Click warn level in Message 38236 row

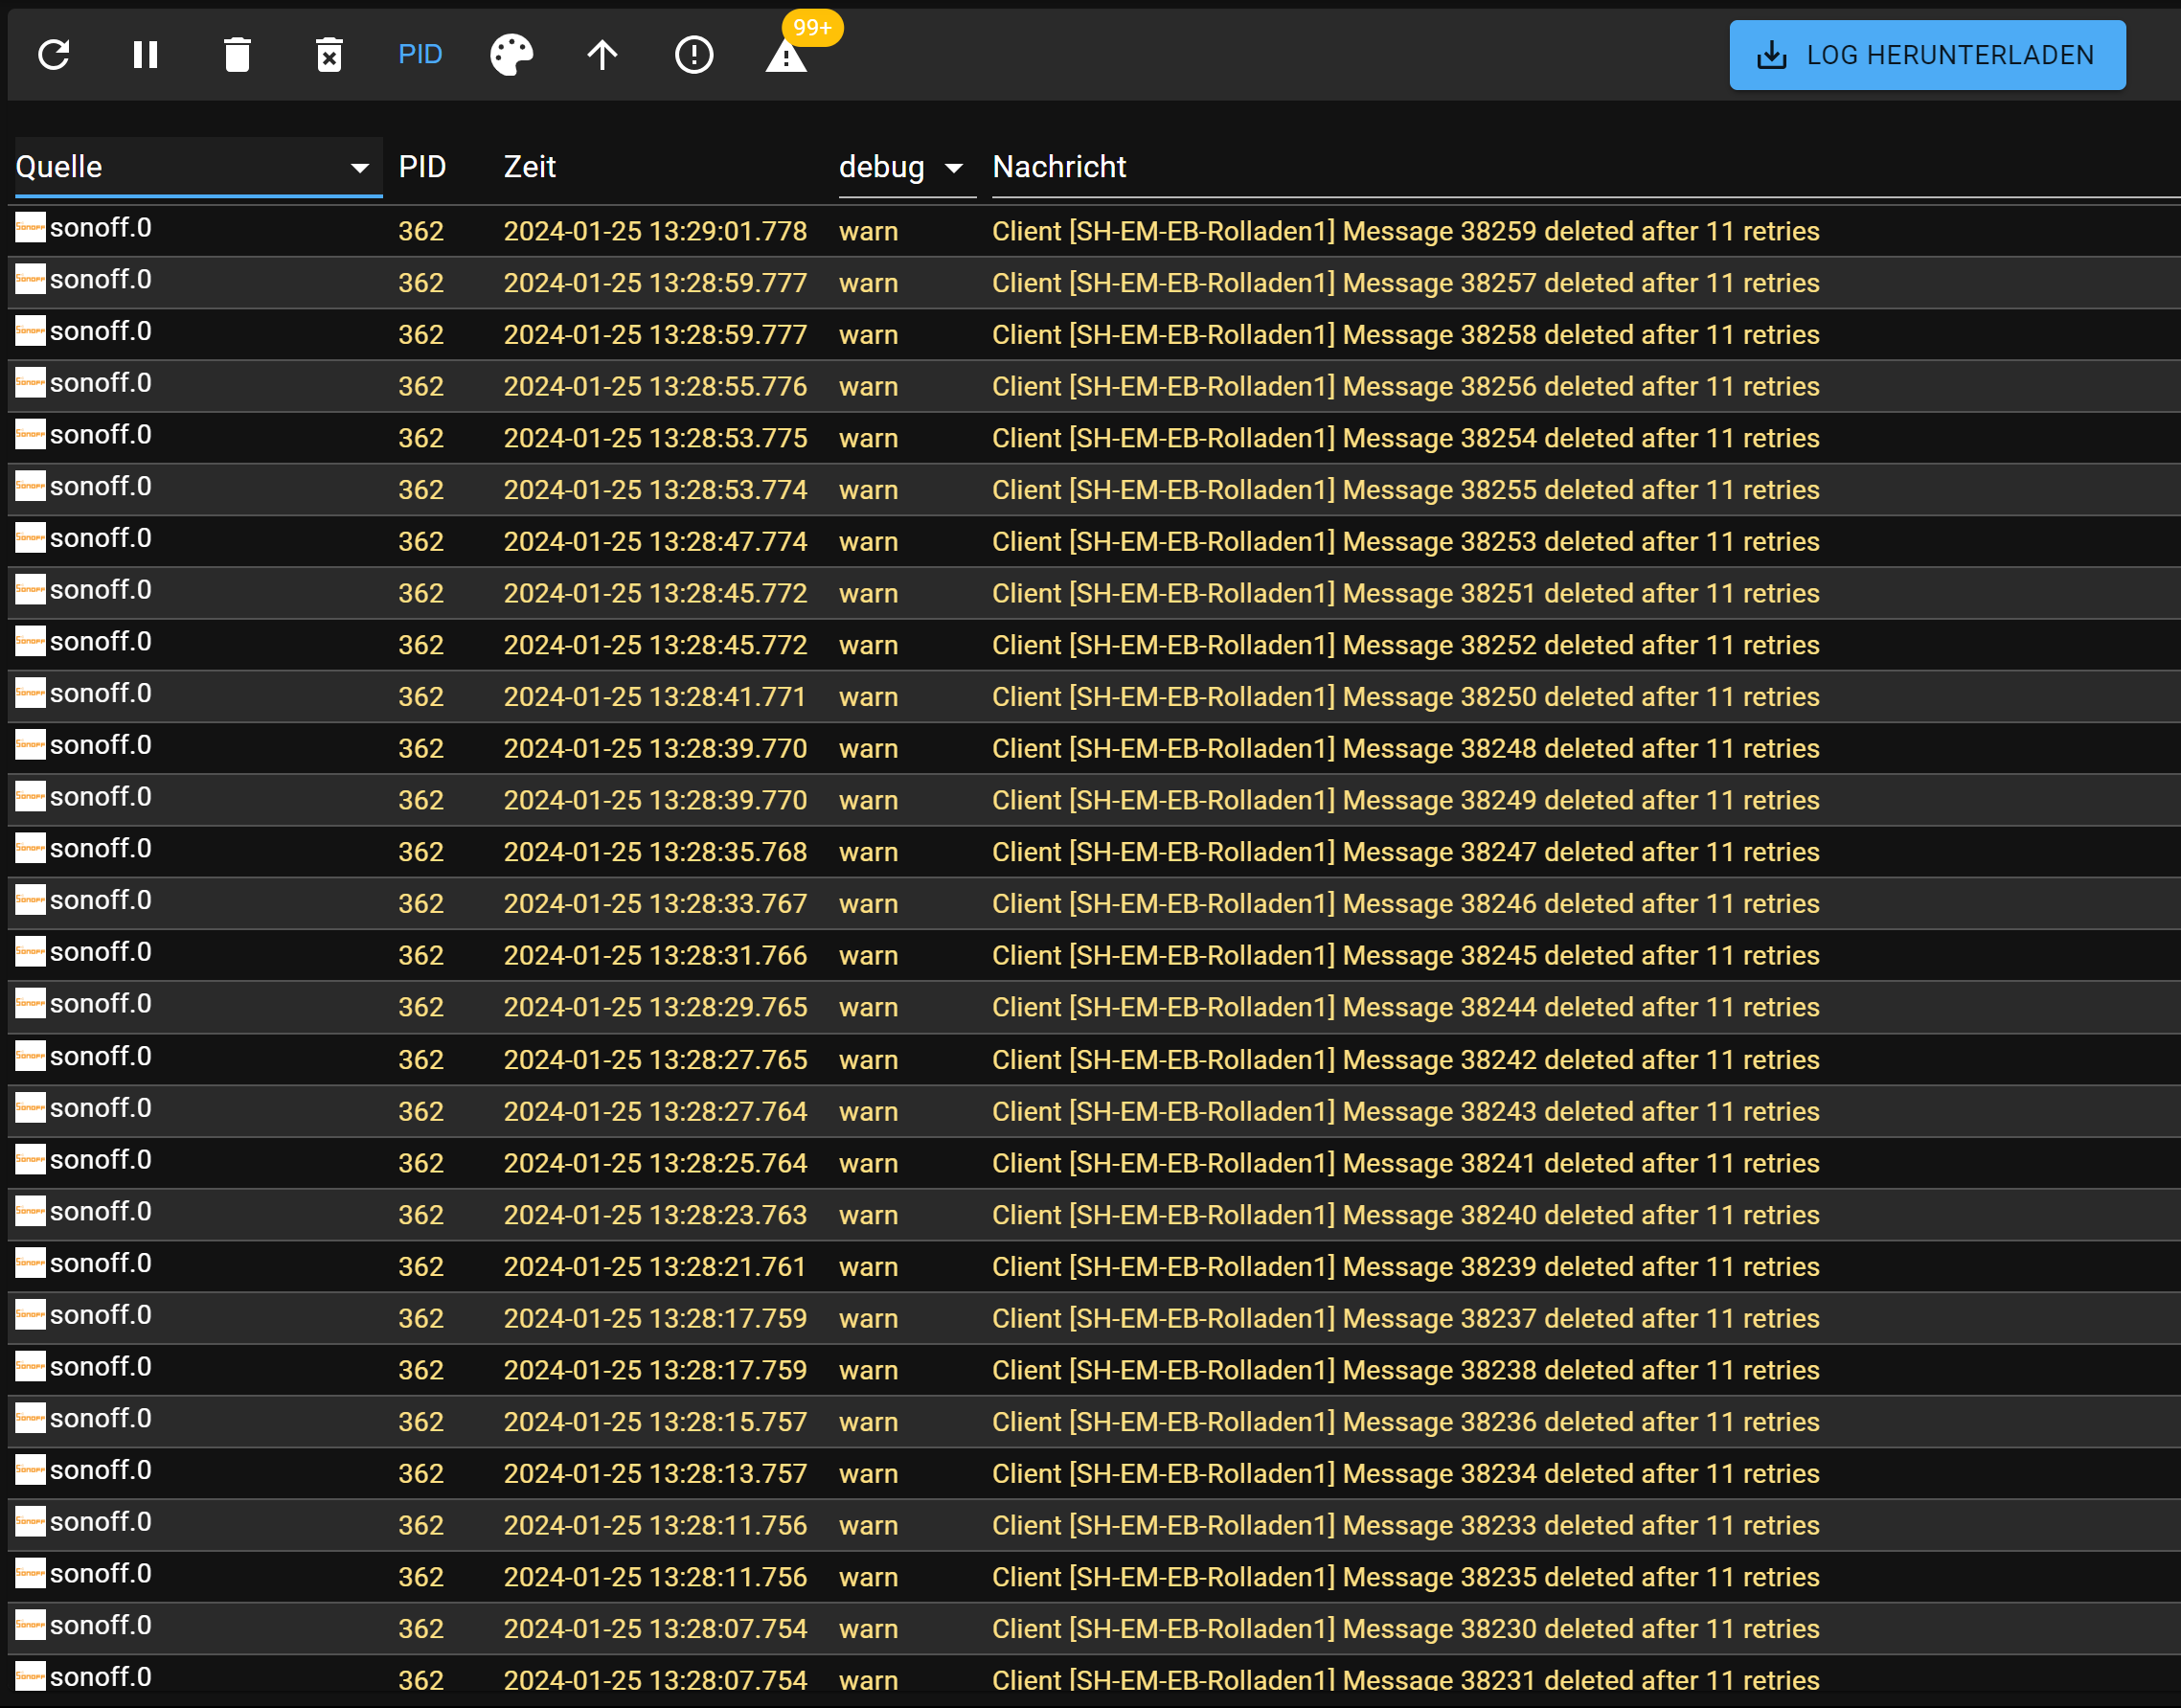pyautogui.click(x=868, y=1422)
